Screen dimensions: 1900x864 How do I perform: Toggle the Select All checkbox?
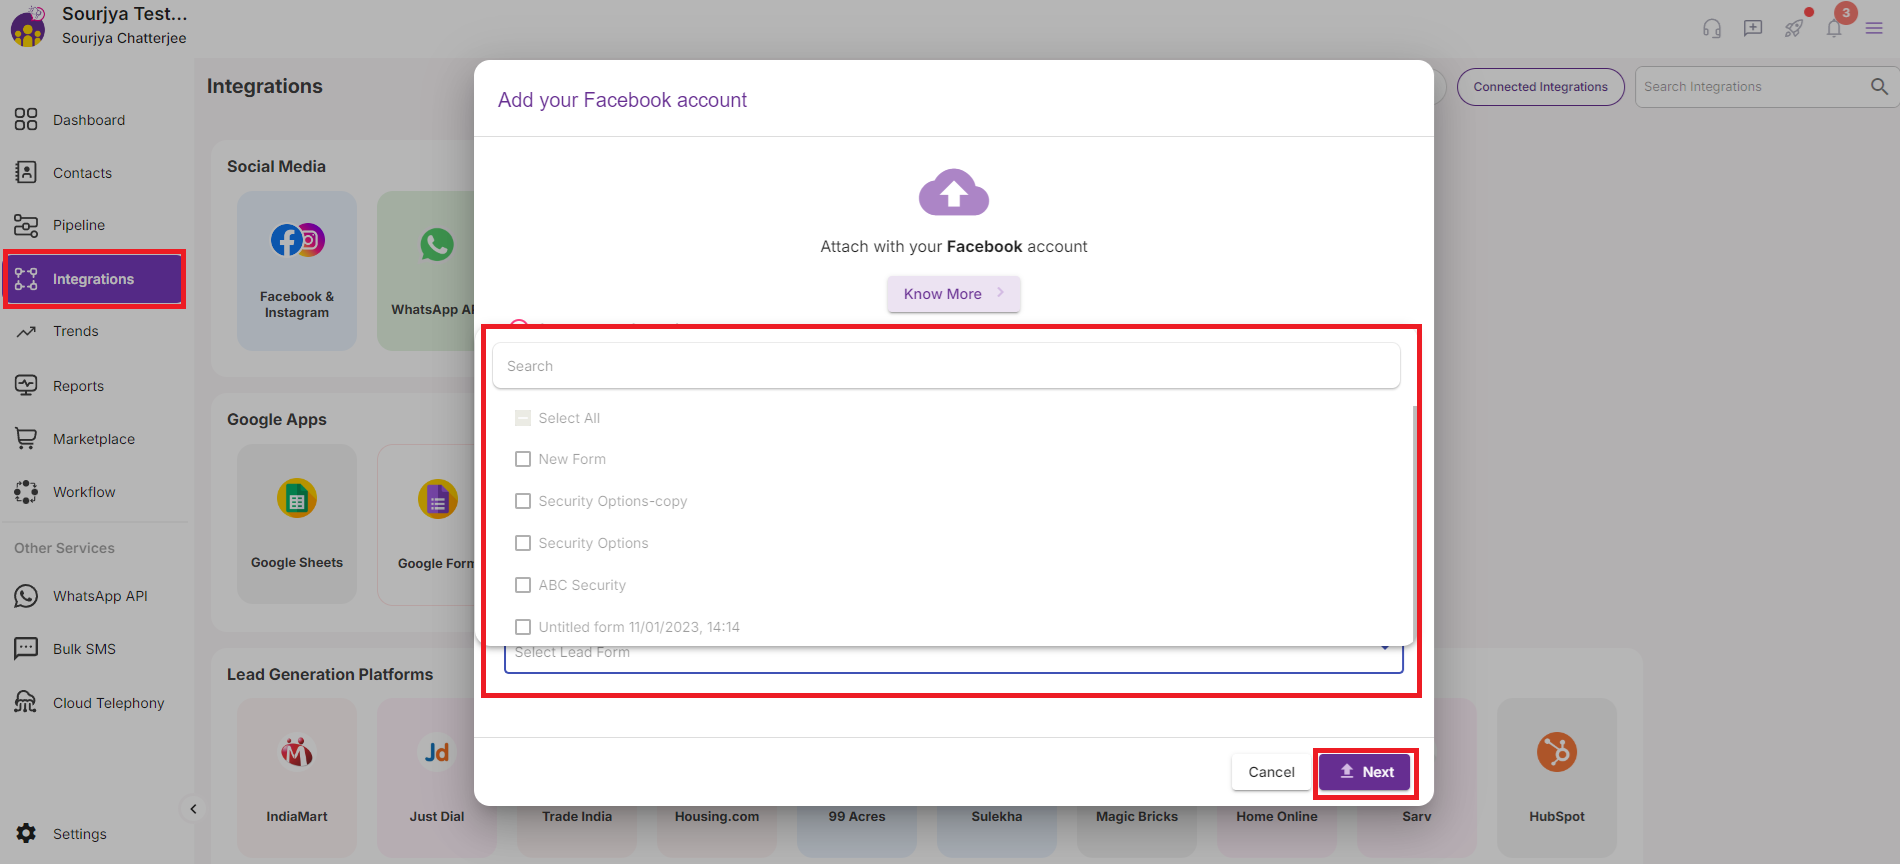pos(523,418)
